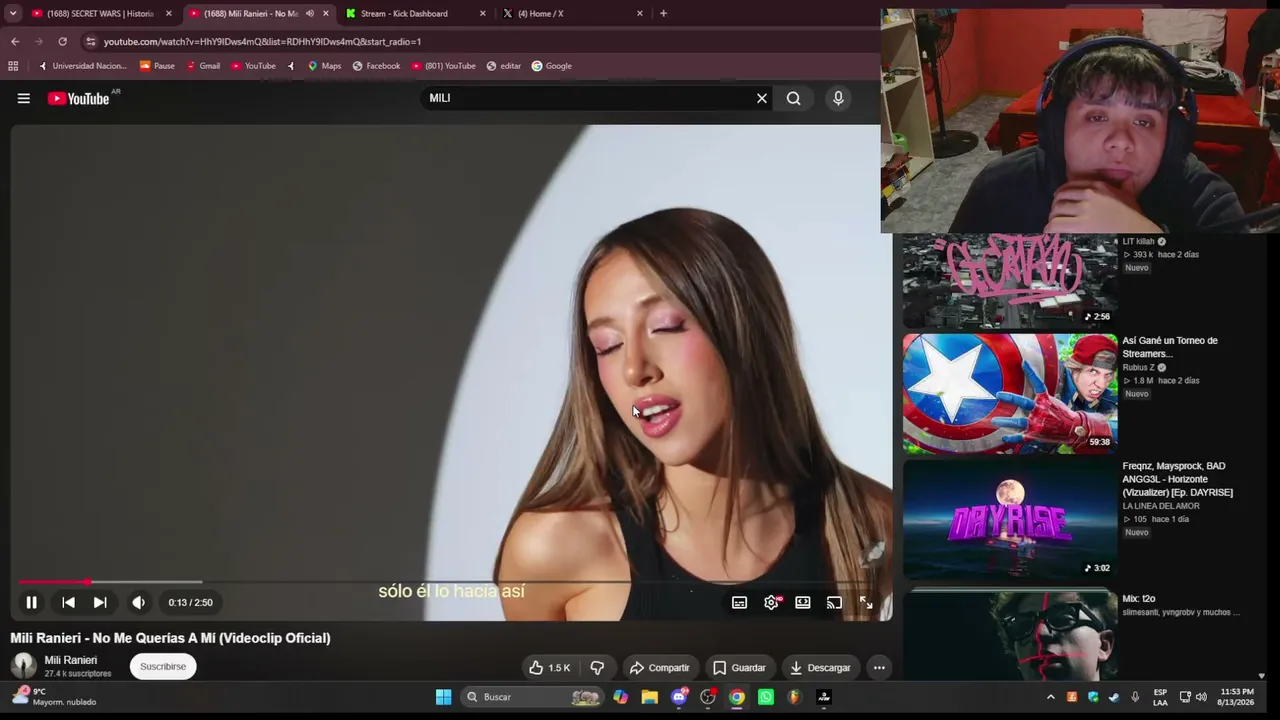Viewport: 1280px width, 720px height.
Task: Switch to the Stream - Kick Dashboard tab
Action: tap(415, 14)
